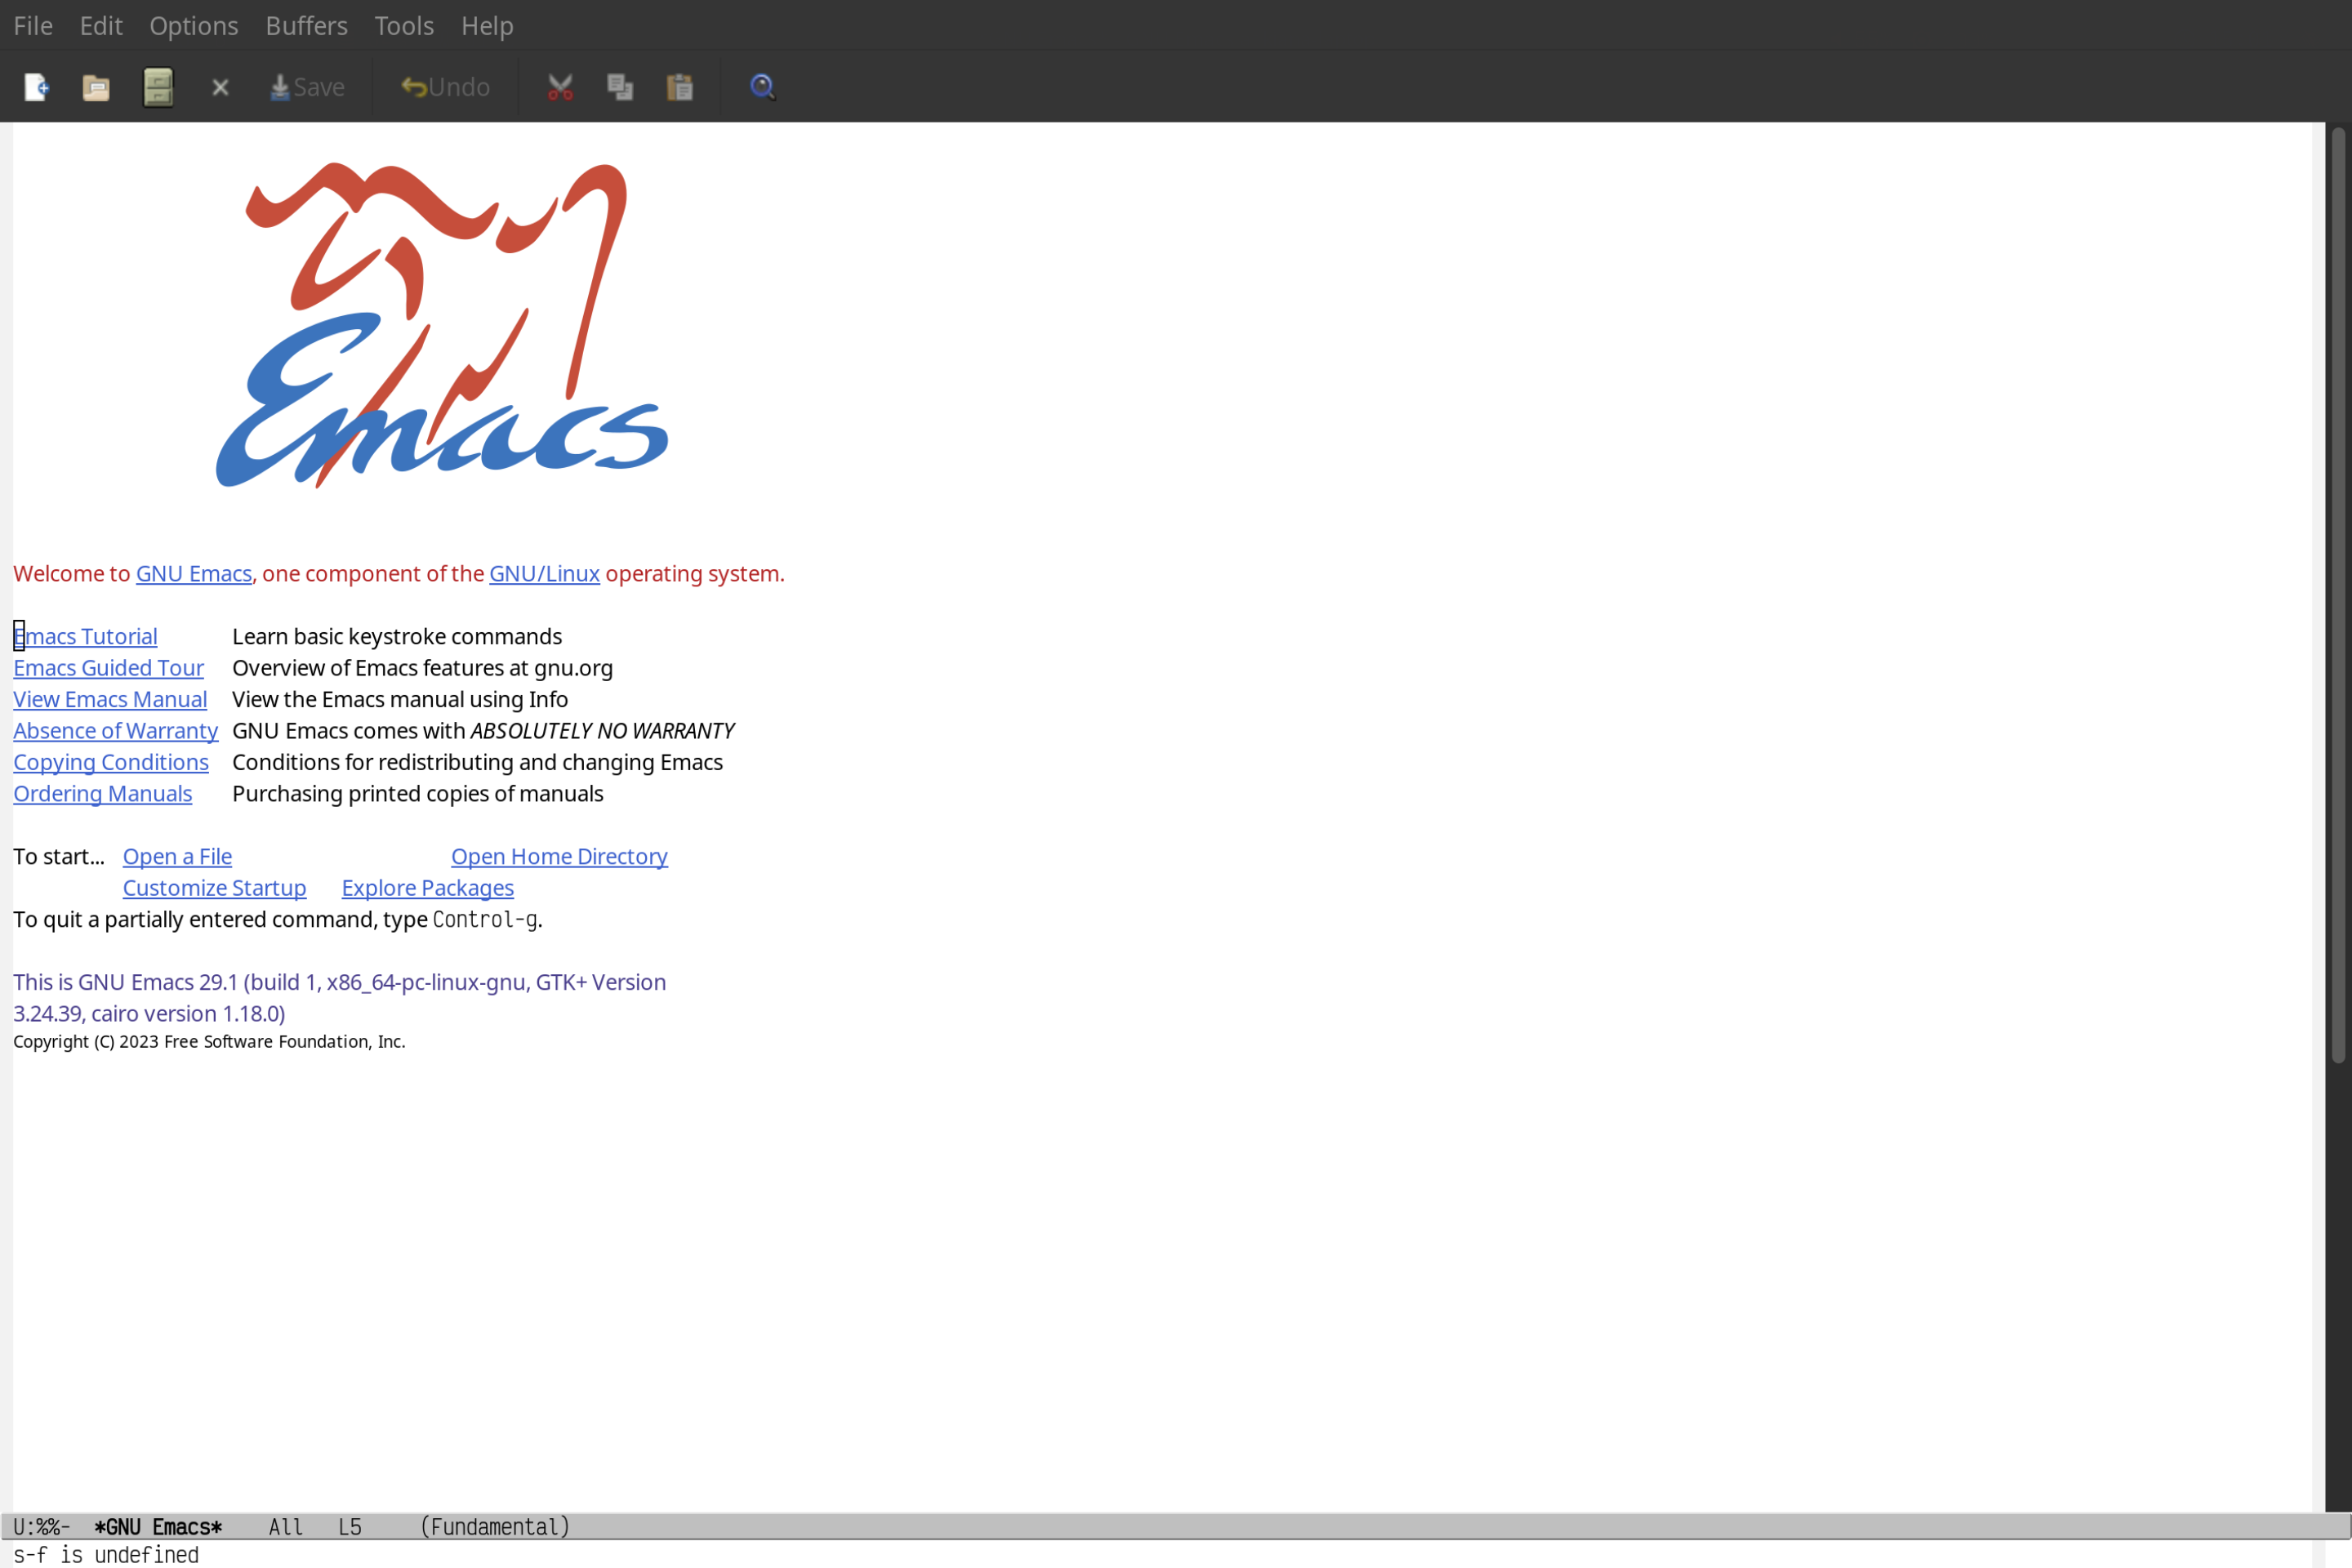Screen dimensions: 2352x1568
Task: Expand the Options menu
Action: click(193, 24)
